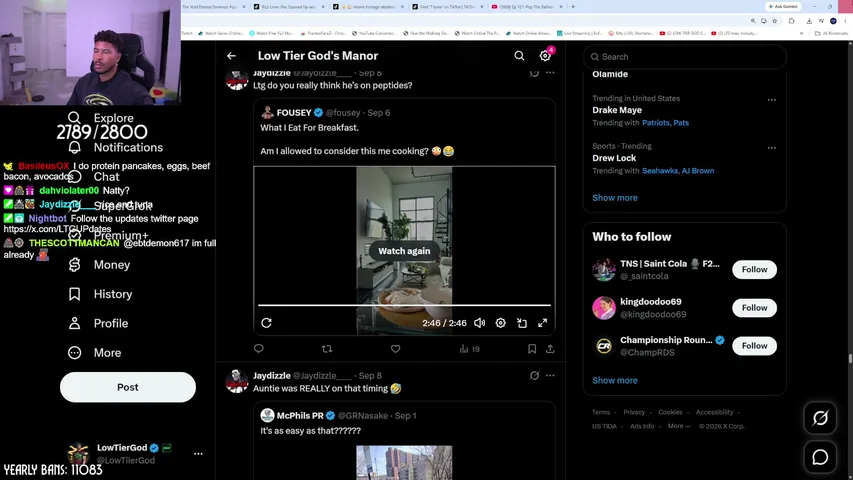Open more options on Auntie timing post
The width and height of the screenshot is (853, 480).
coord(550,376)
